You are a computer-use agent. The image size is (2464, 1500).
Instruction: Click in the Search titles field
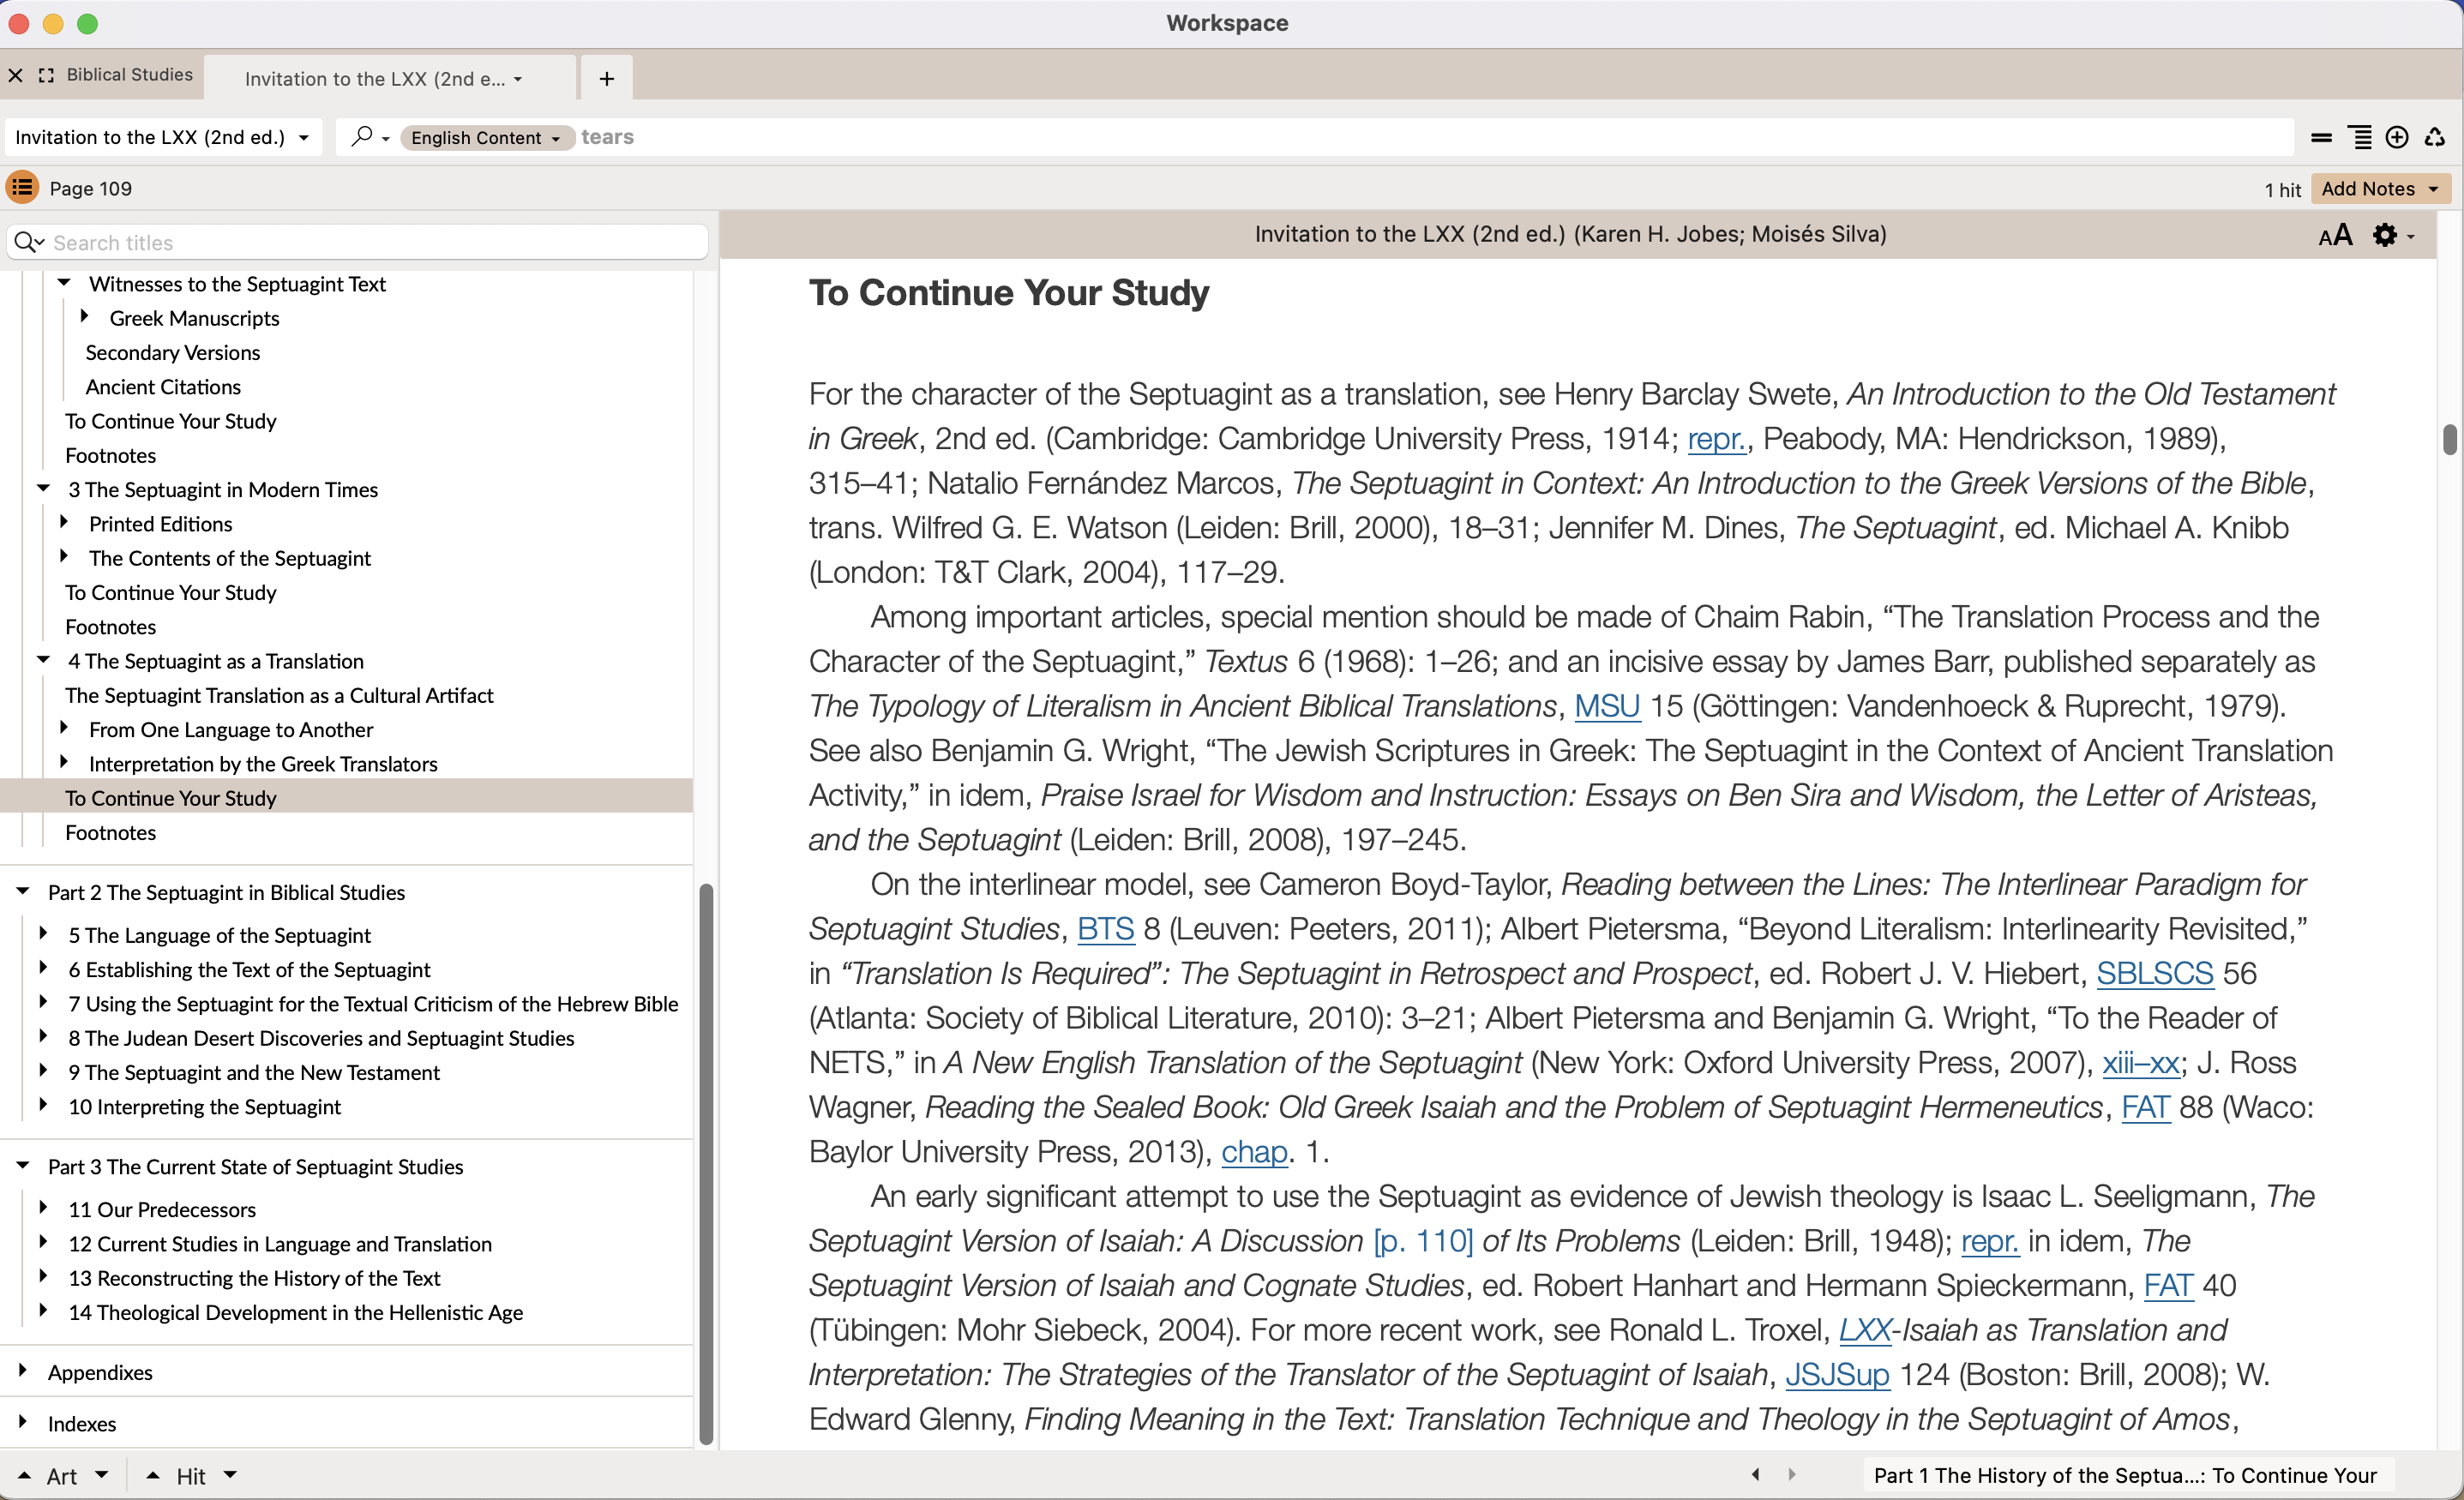point(370,242)
